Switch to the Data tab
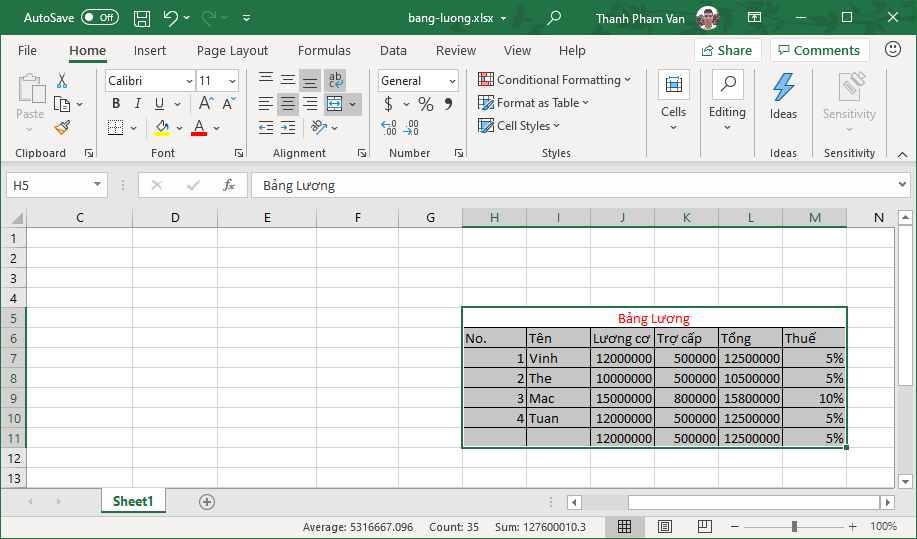 coord(393,50)
